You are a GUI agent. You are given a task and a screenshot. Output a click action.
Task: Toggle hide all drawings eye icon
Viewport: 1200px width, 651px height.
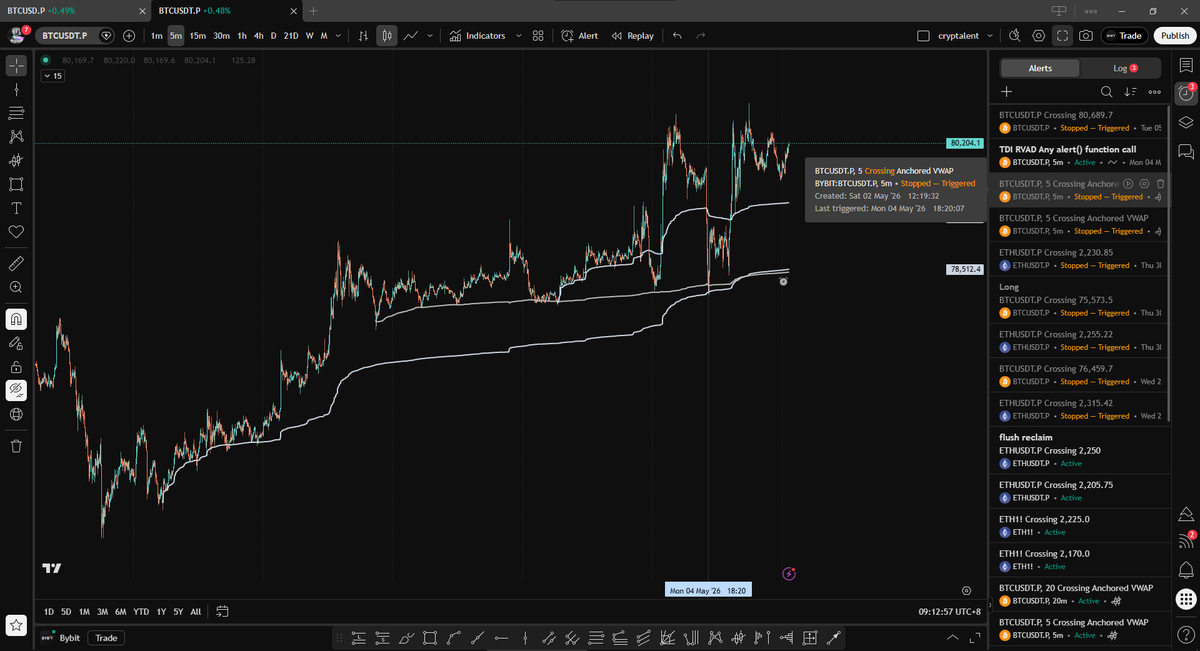tap(16, 390)
